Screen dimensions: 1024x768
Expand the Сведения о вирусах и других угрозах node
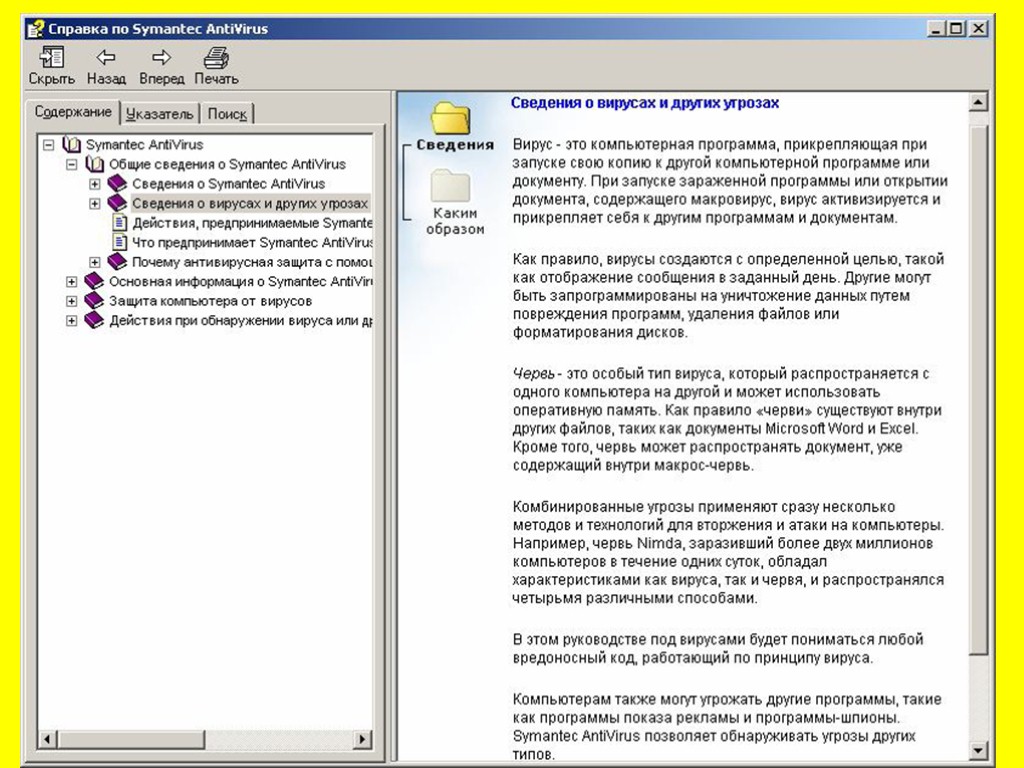point(95,203)
